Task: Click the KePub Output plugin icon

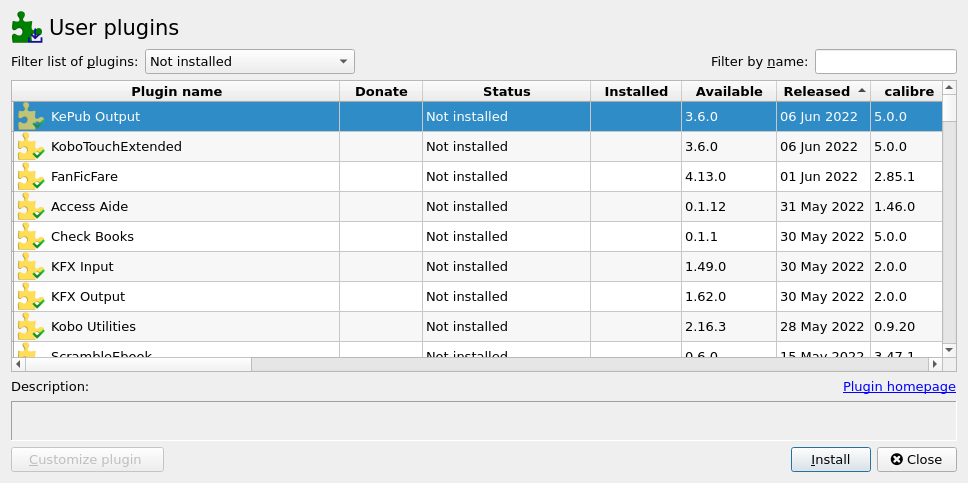Action: (x=30, y=117)
